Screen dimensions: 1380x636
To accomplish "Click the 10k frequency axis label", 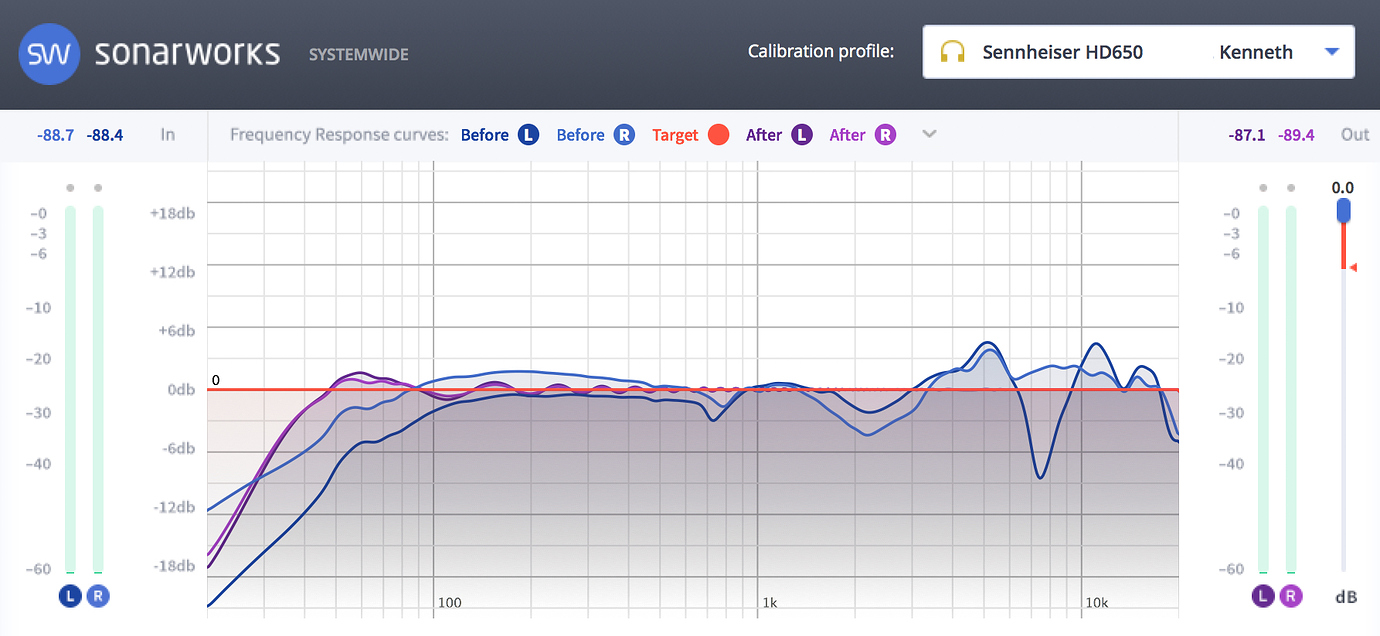I will 1097,602.
